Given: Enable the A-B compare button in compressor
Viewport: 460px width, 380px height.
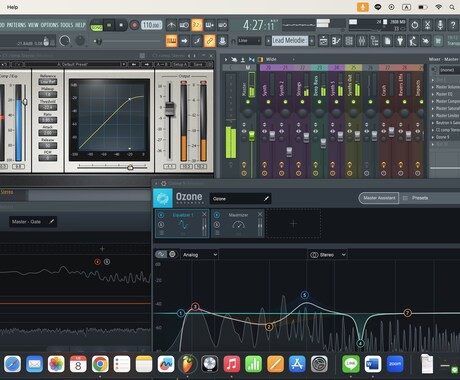Looking at the screenshot, I should tap(162, 64).
